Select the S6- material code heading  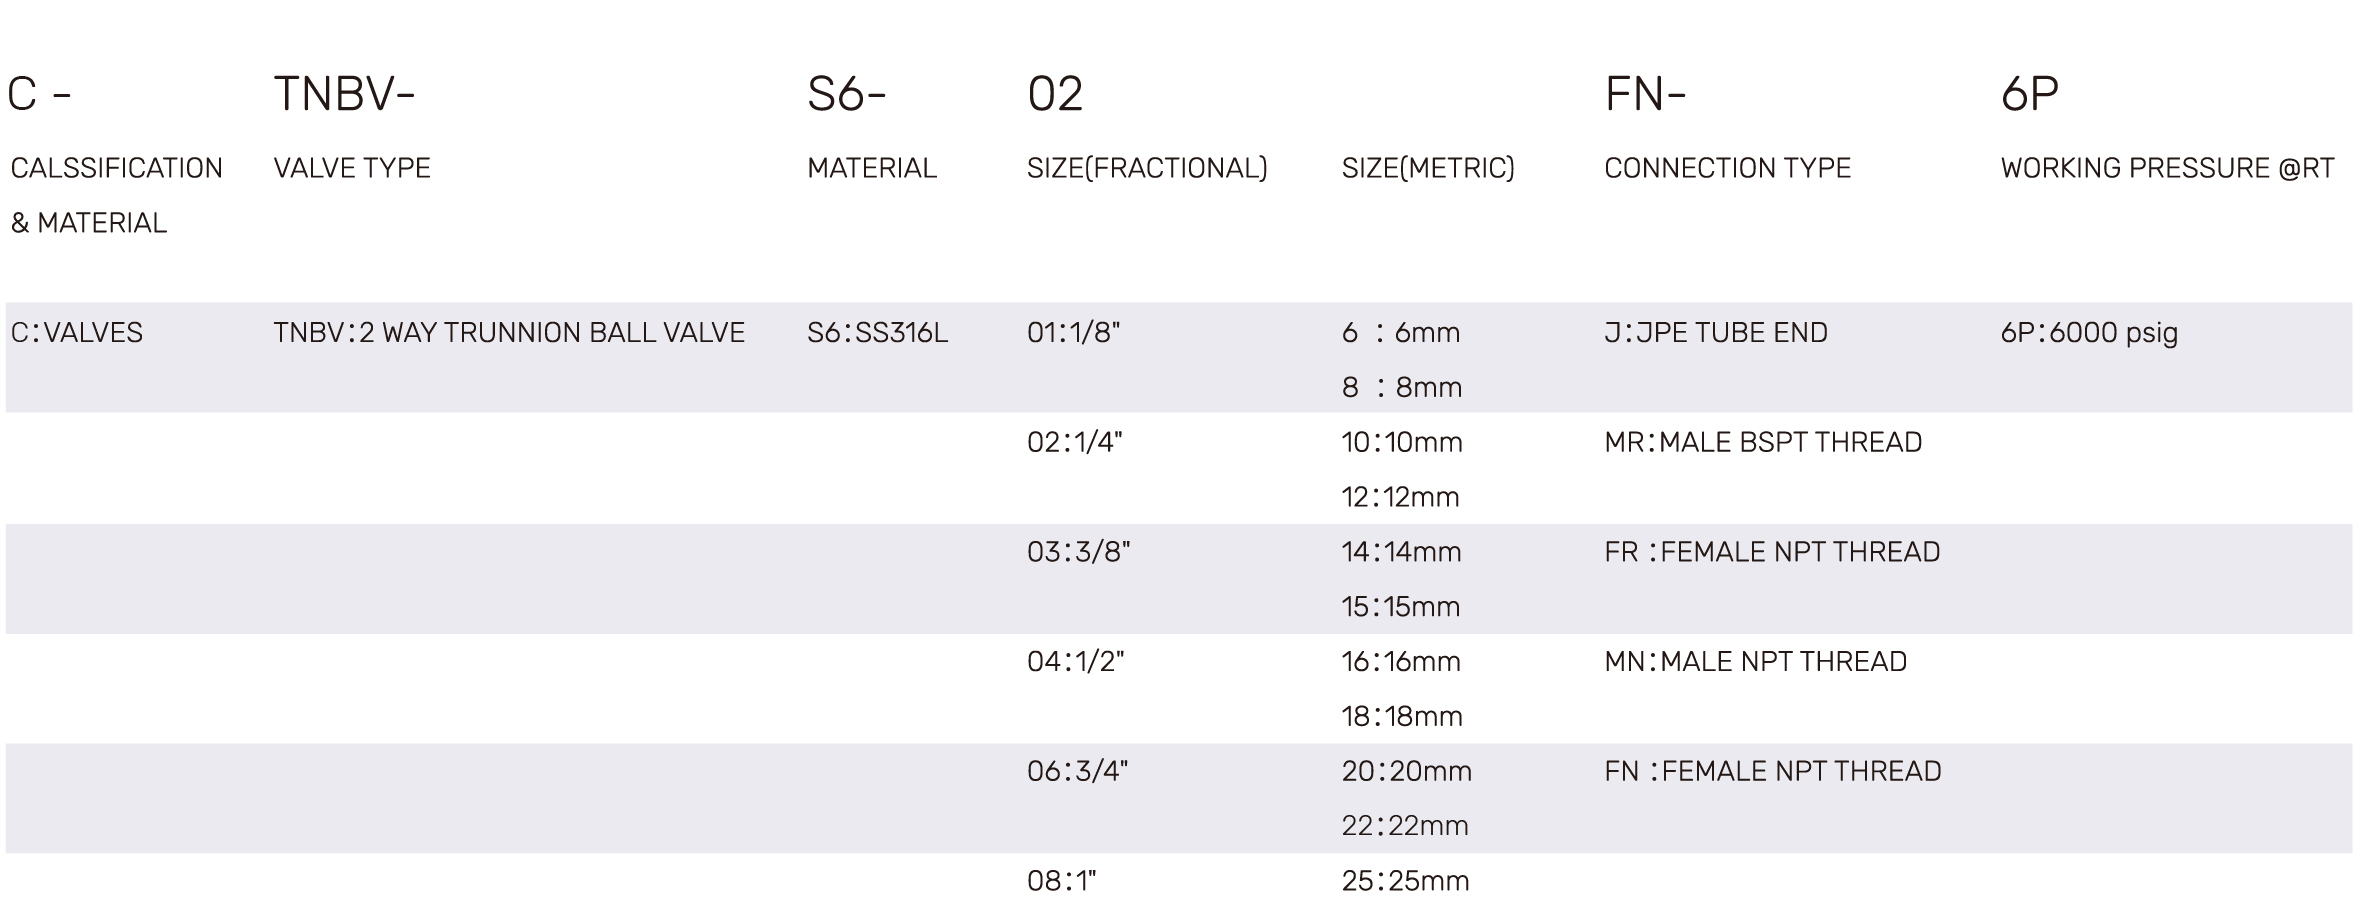point(847,94)
